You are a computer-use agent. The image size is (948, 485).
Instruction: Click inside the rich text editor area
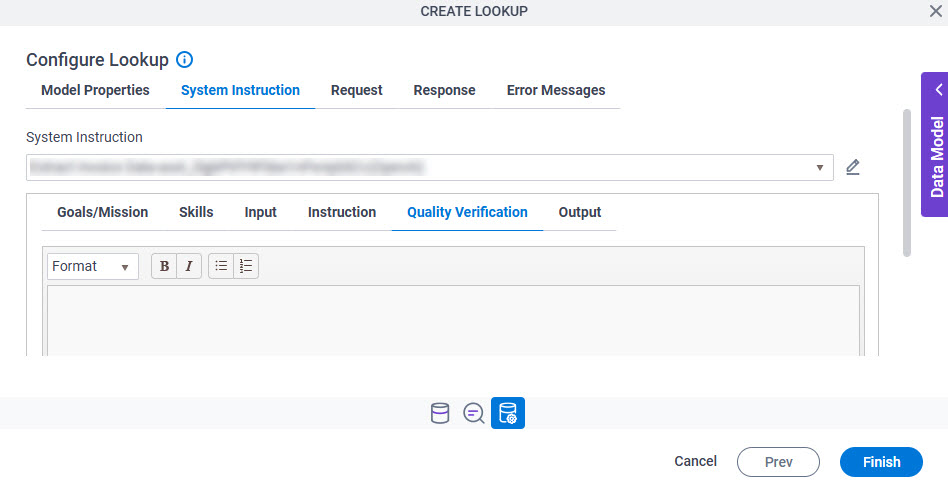[x=453, y=321]
